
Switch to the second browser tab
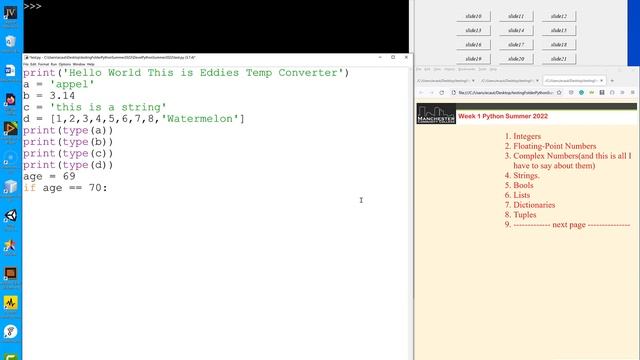[x=510, y=81]
